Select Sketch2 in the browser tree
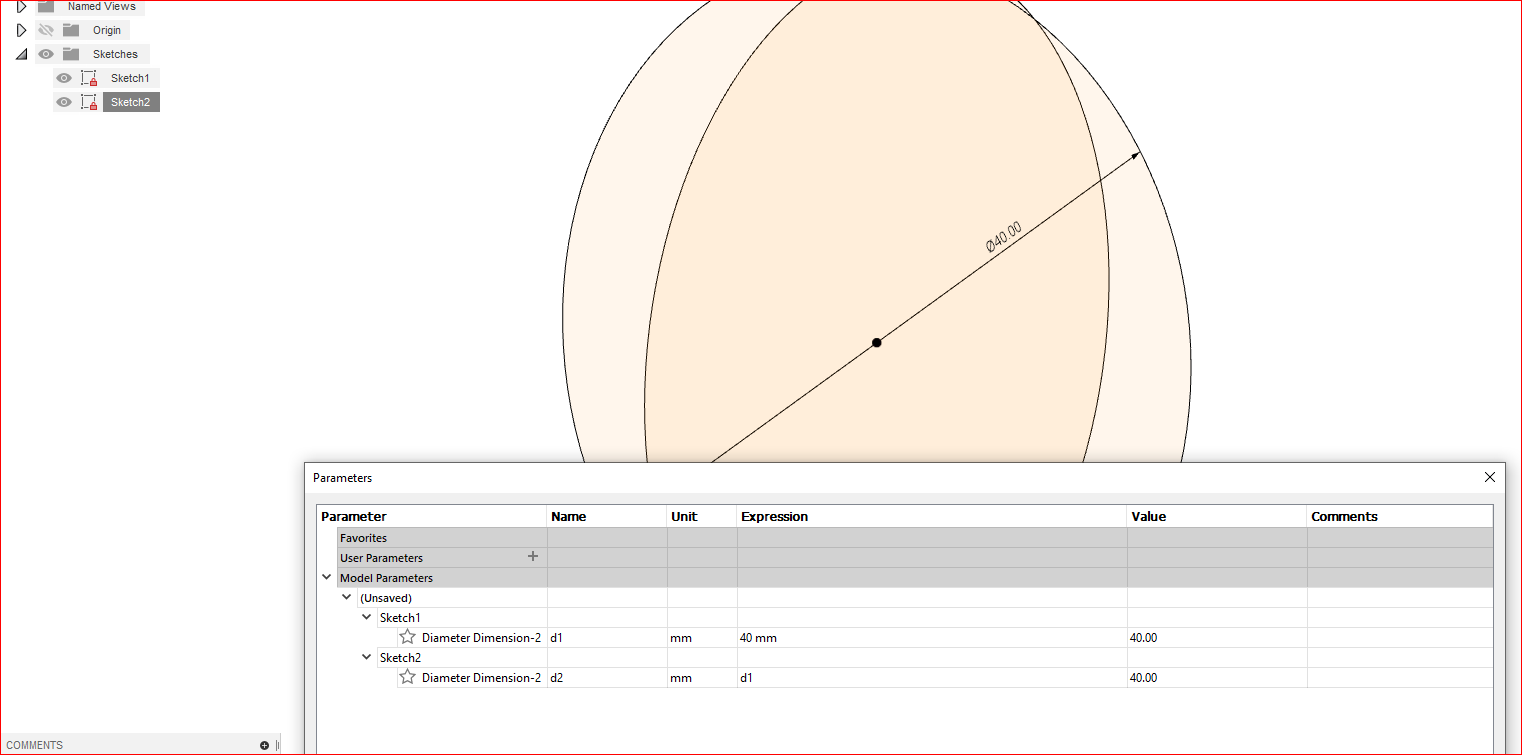This screenshot has height=755, width=1522. pyautogui.click(x=130, y=101)
